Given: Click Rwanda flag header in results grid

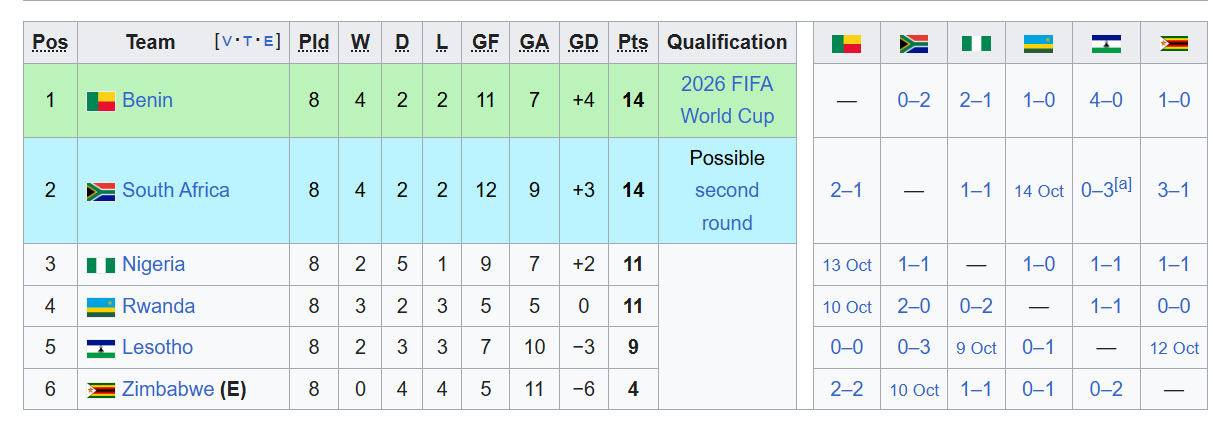Looking at the screenshot, I should click(1038, 44).
